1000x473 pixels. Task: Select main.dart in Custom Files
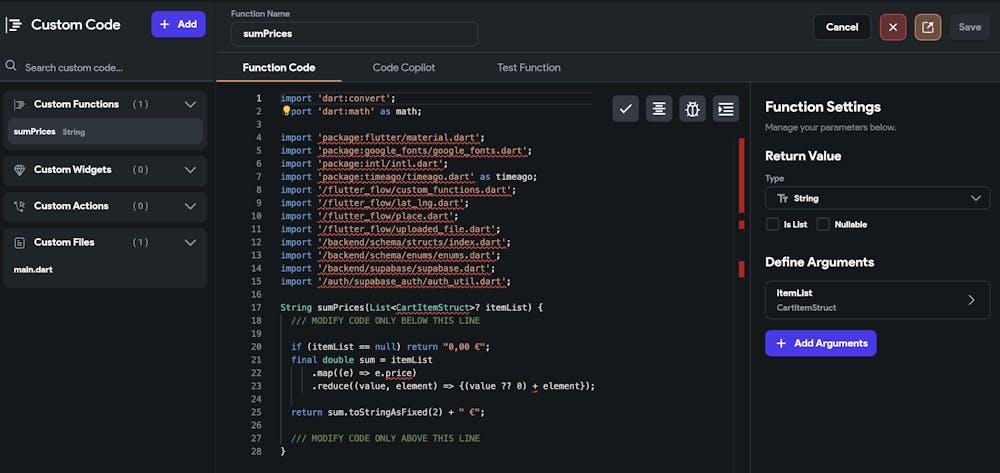click(x=32, y=270)
